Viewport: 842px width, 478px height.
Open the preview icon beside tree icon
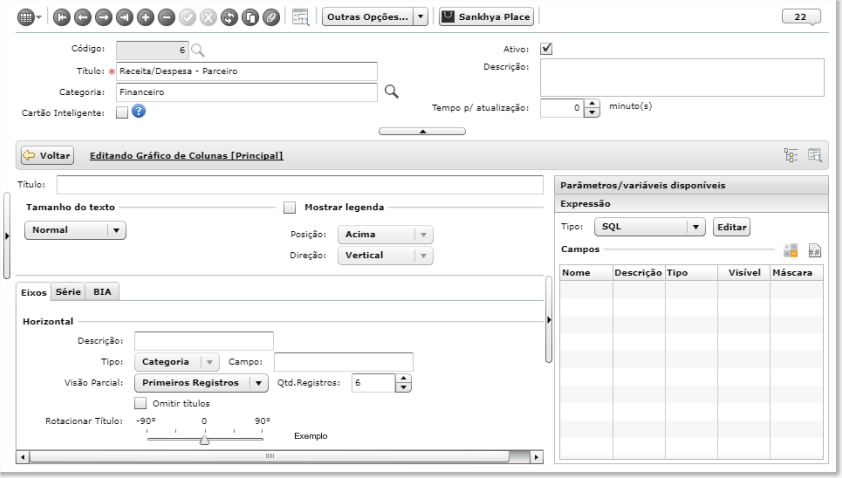pyautogui.click(x=815, y=155)
